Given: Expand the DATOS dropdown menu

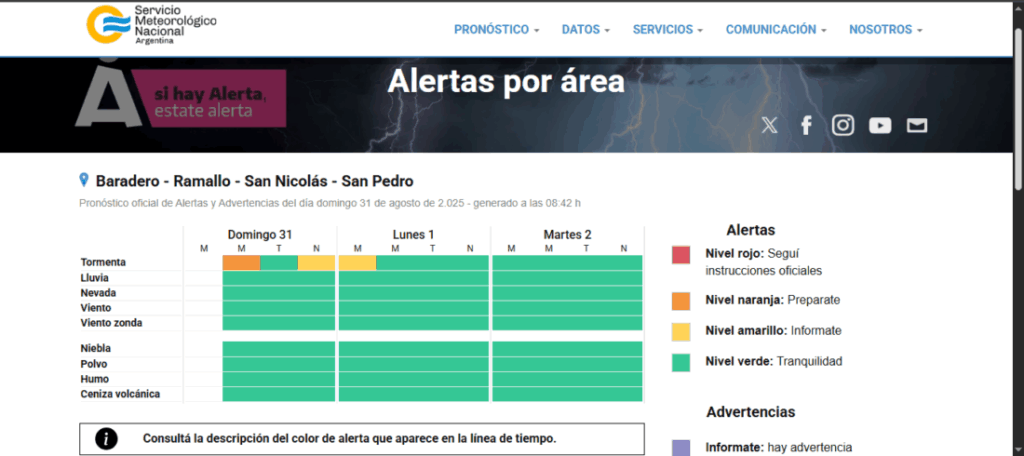Looking at the screenshot, I should pos(585,30).
